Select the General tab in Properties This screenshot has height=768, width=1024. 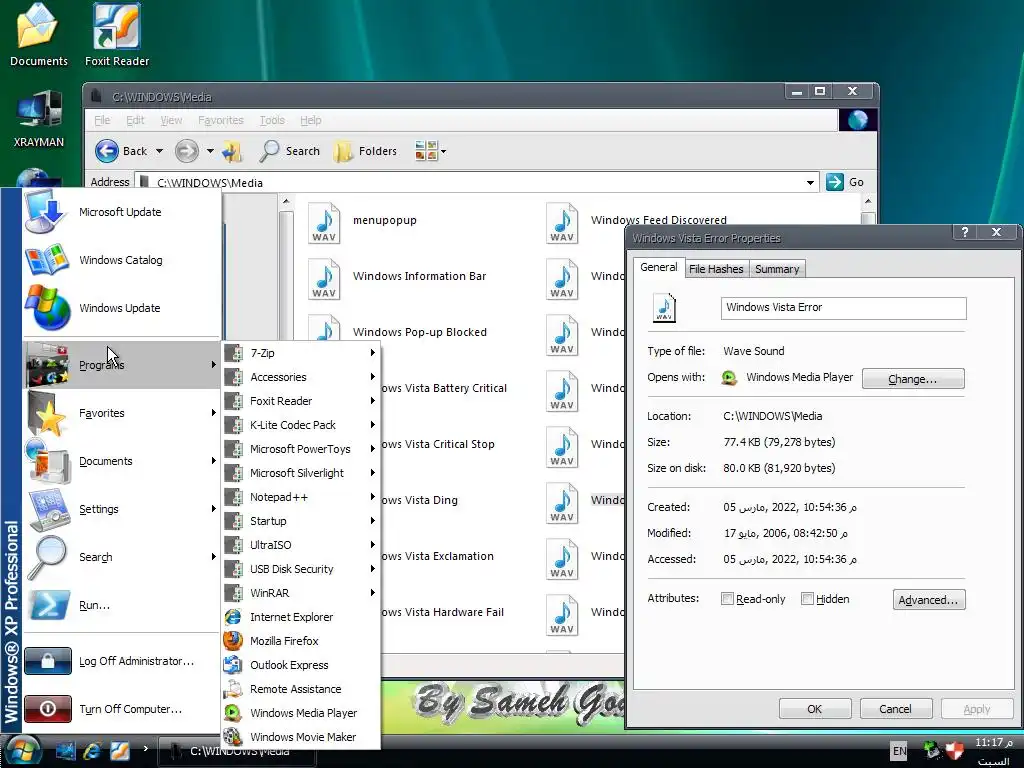[x=658, y=267]
